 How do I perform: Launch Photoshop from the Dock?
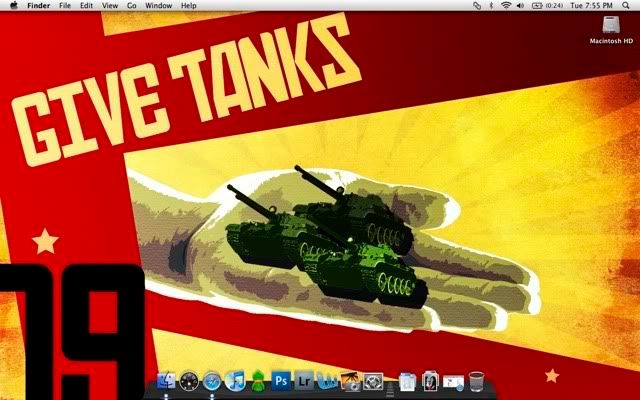[281, 380]
